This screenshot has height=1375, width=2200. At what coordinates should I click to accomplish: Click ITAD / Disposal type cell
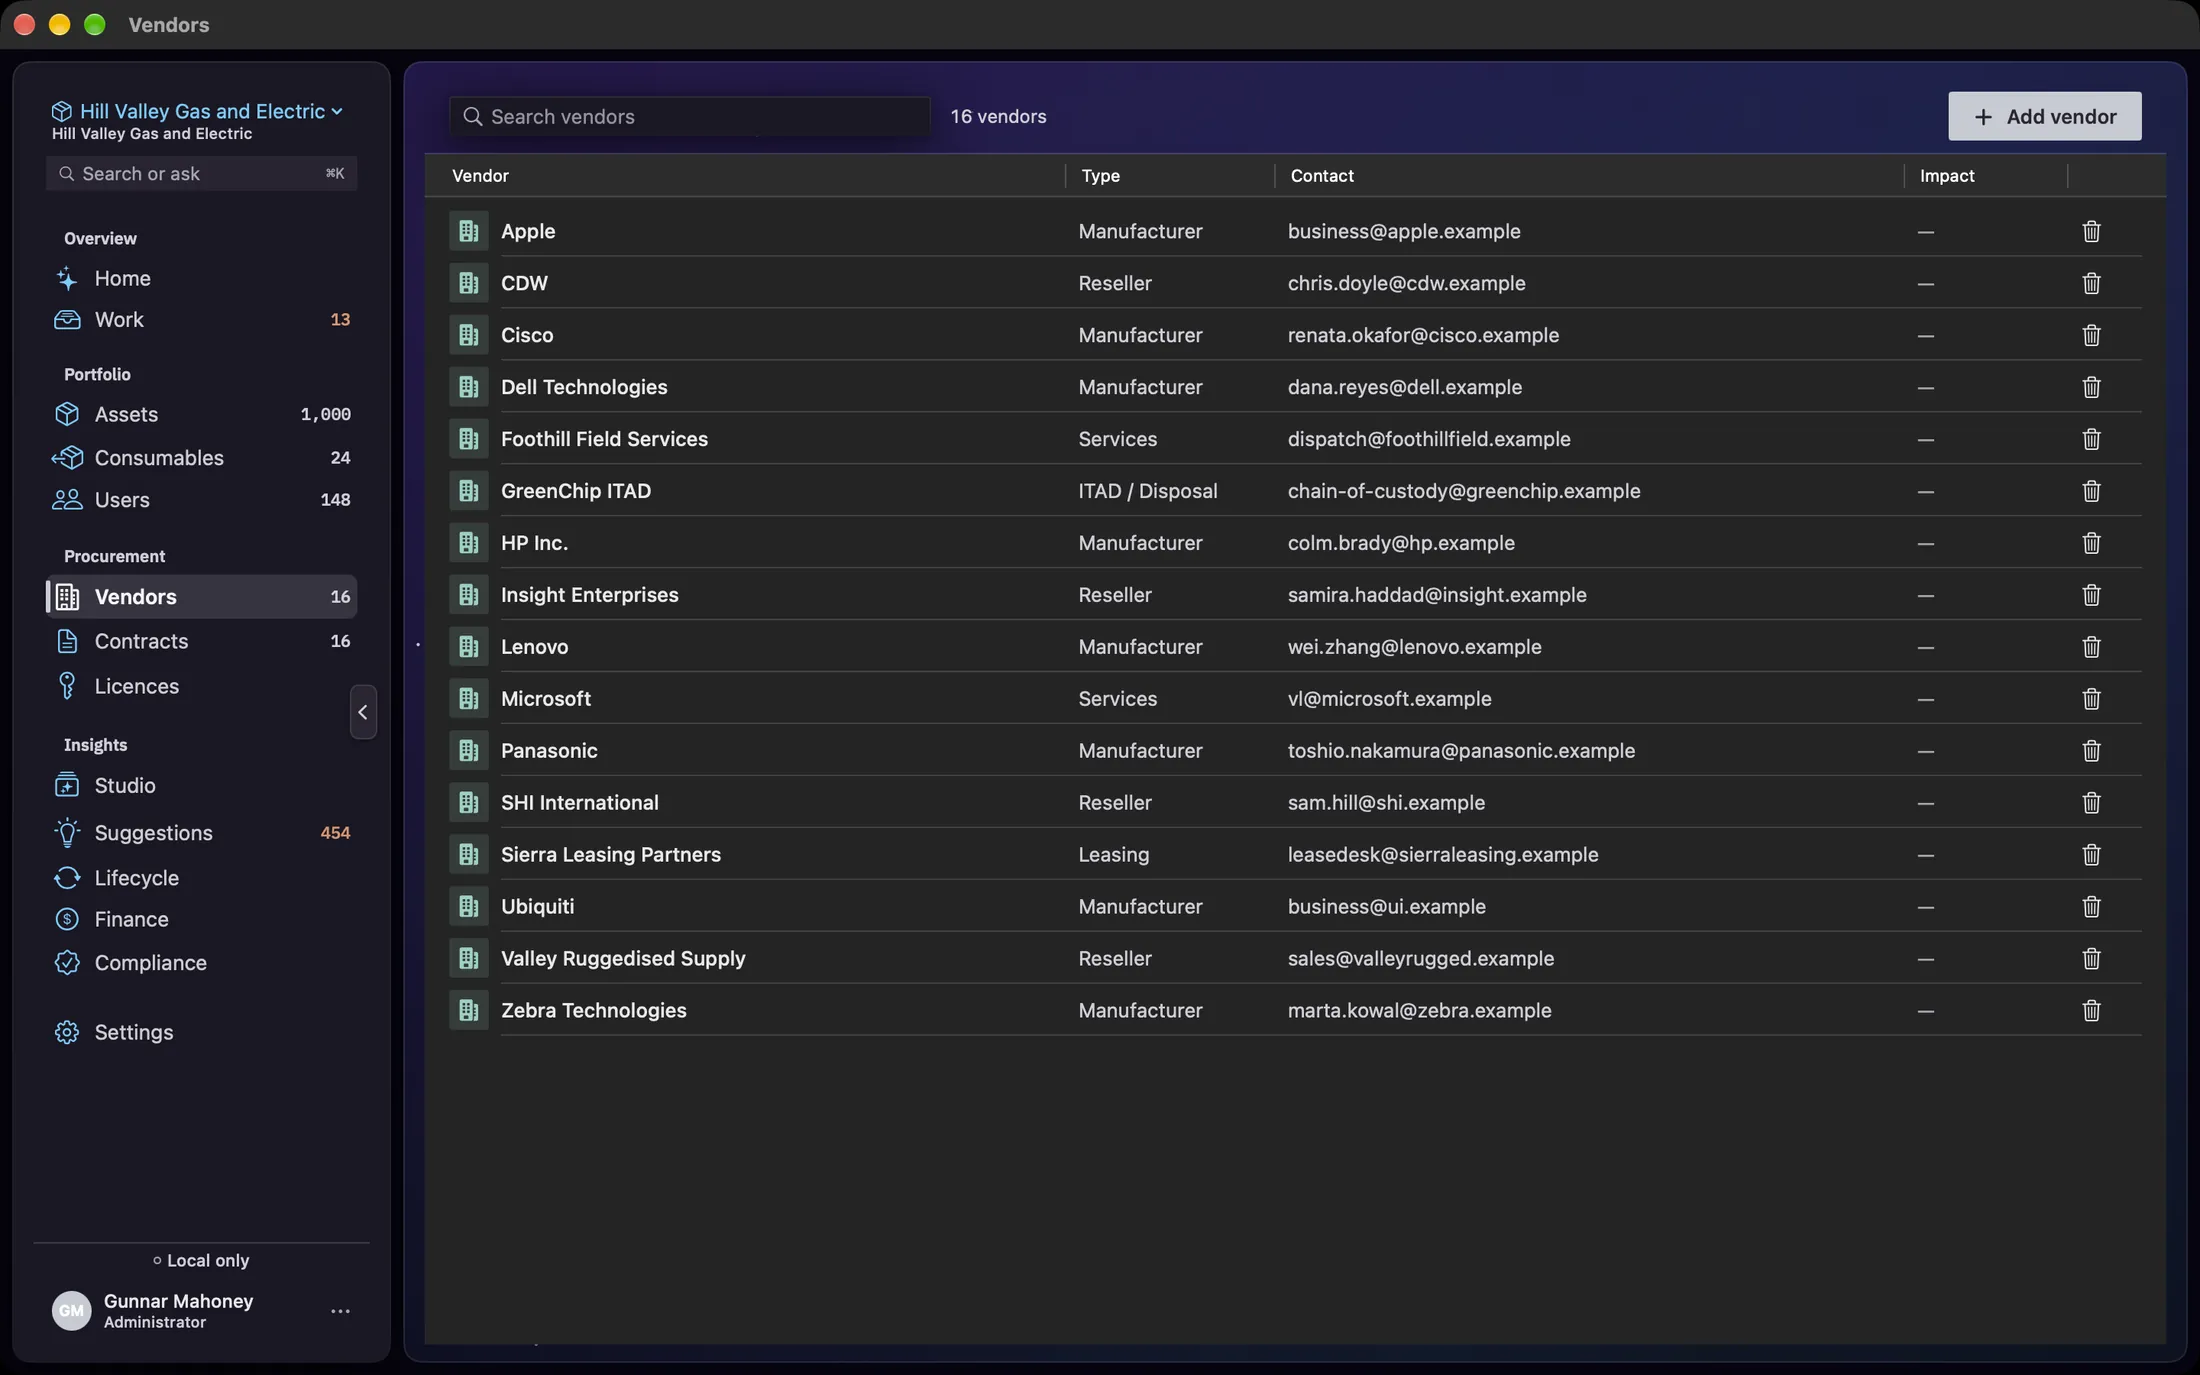click(1148, 491)
